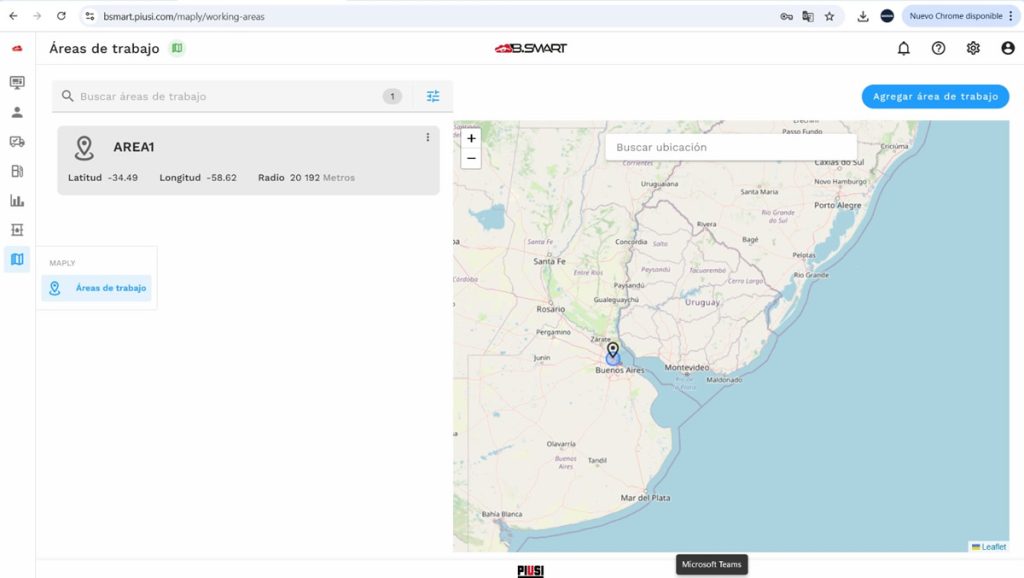Click the map icon in left sidebar
The width and height of the screenshot is (1024, 578).
(x=17, y=260)
